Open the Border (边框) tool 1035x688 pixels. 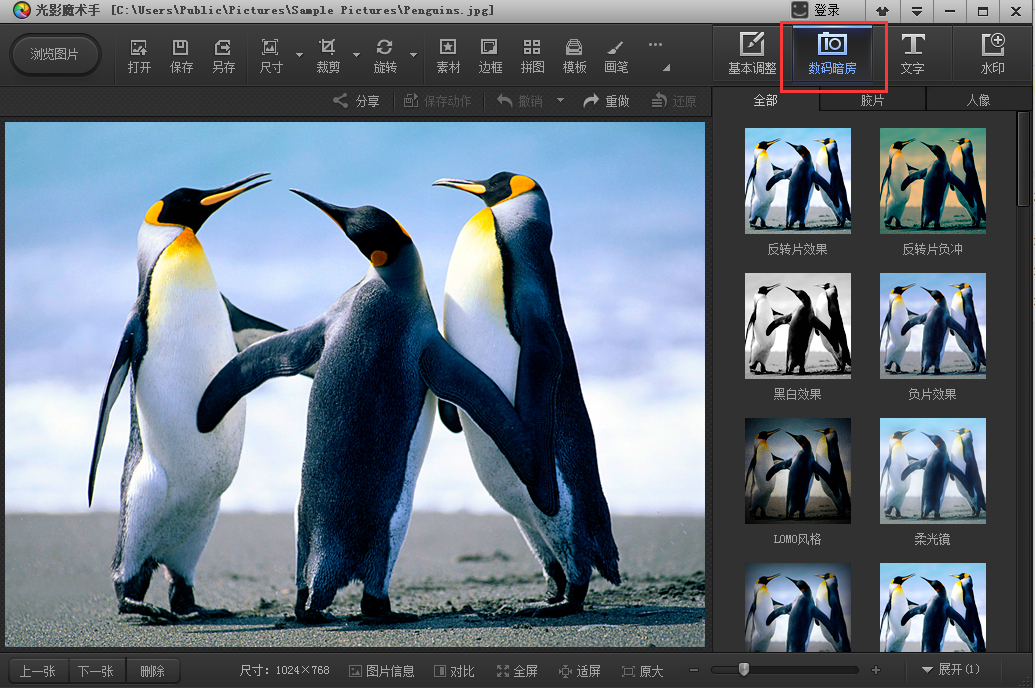pos(490,55)
